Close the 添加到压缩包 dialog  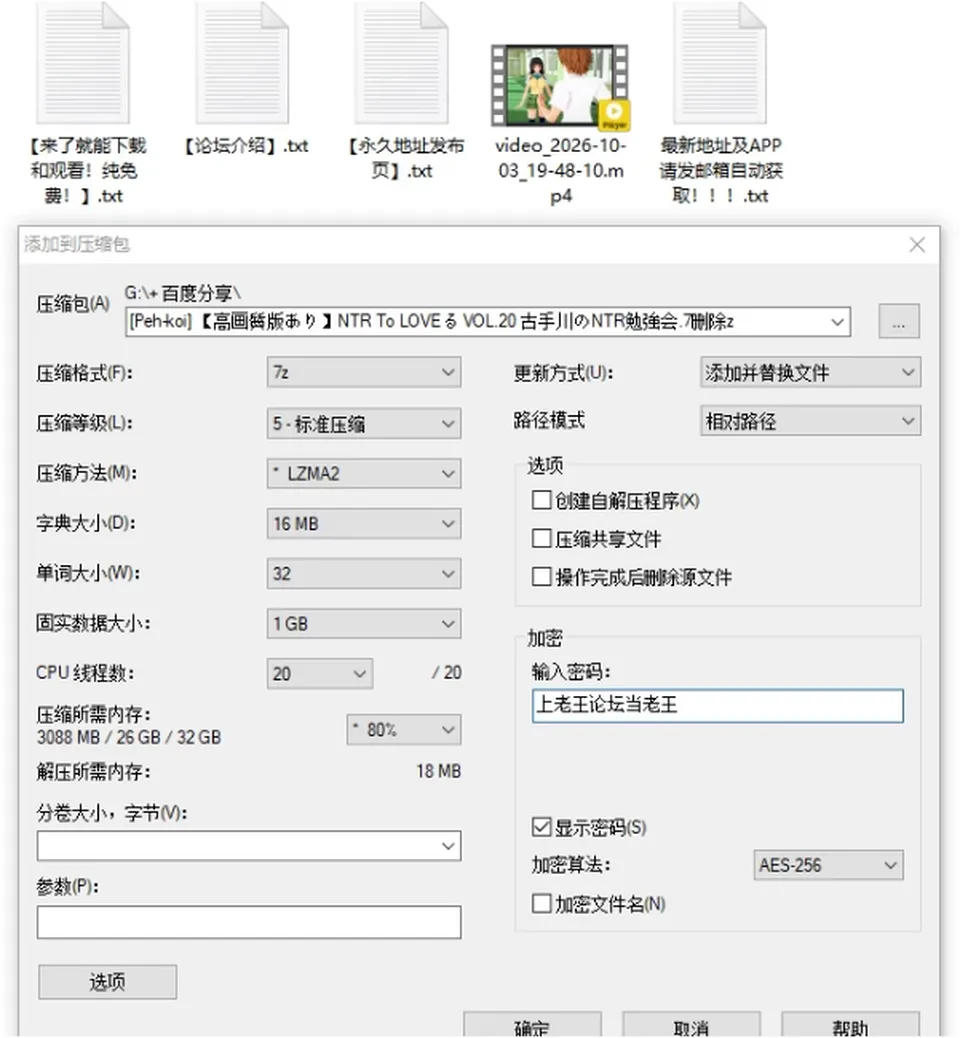click(917, 245)
